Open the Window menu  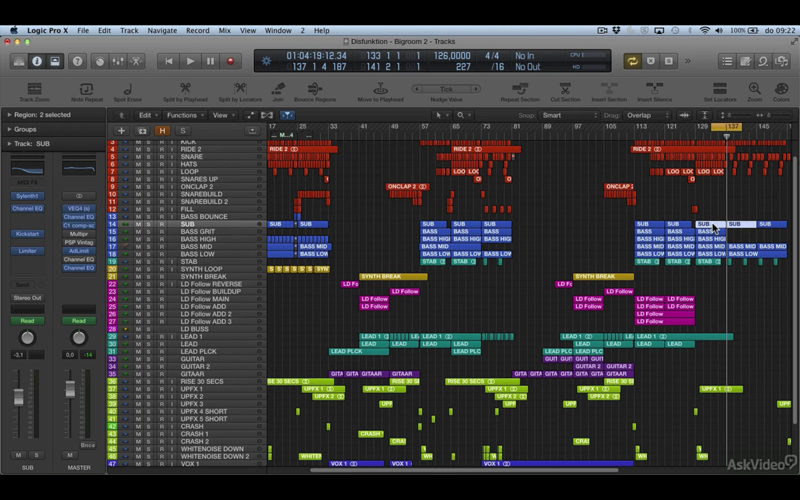(278, 31)
